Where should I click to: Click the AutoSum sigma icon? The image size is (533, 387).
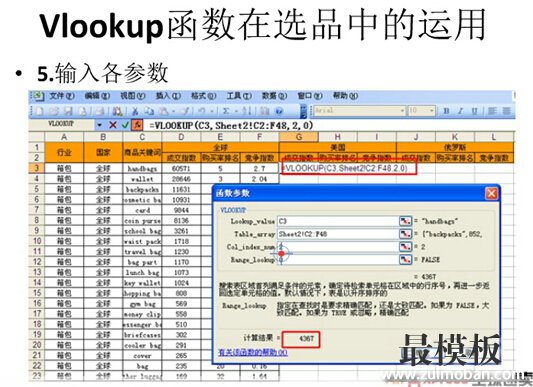(x=226, y=111)
